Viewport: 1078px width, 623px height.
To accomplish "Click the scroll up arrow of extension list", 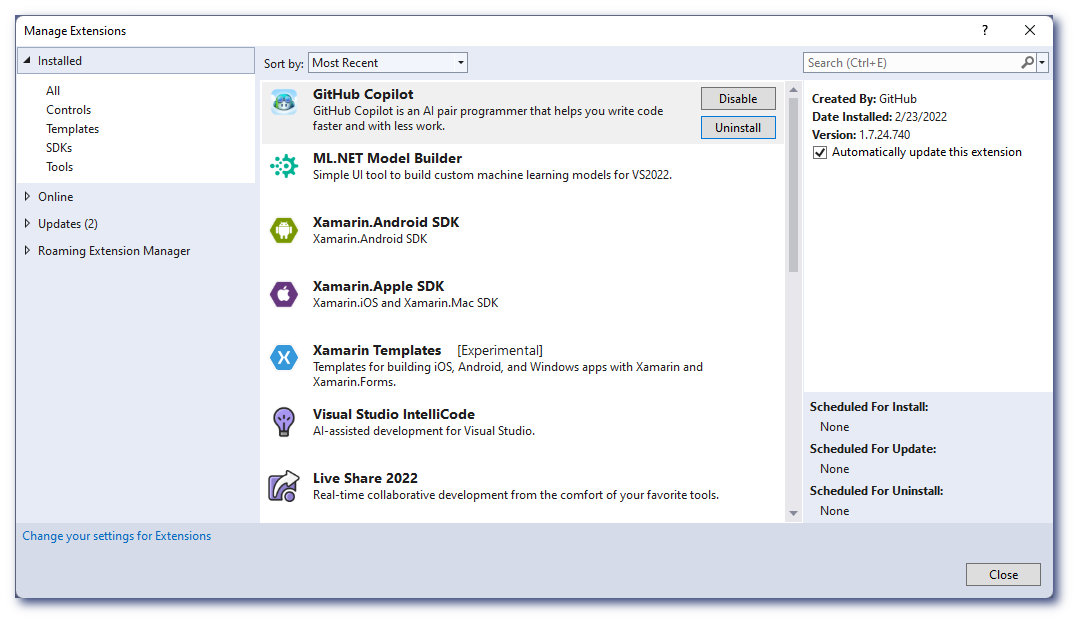I will [x=793, y=90].
